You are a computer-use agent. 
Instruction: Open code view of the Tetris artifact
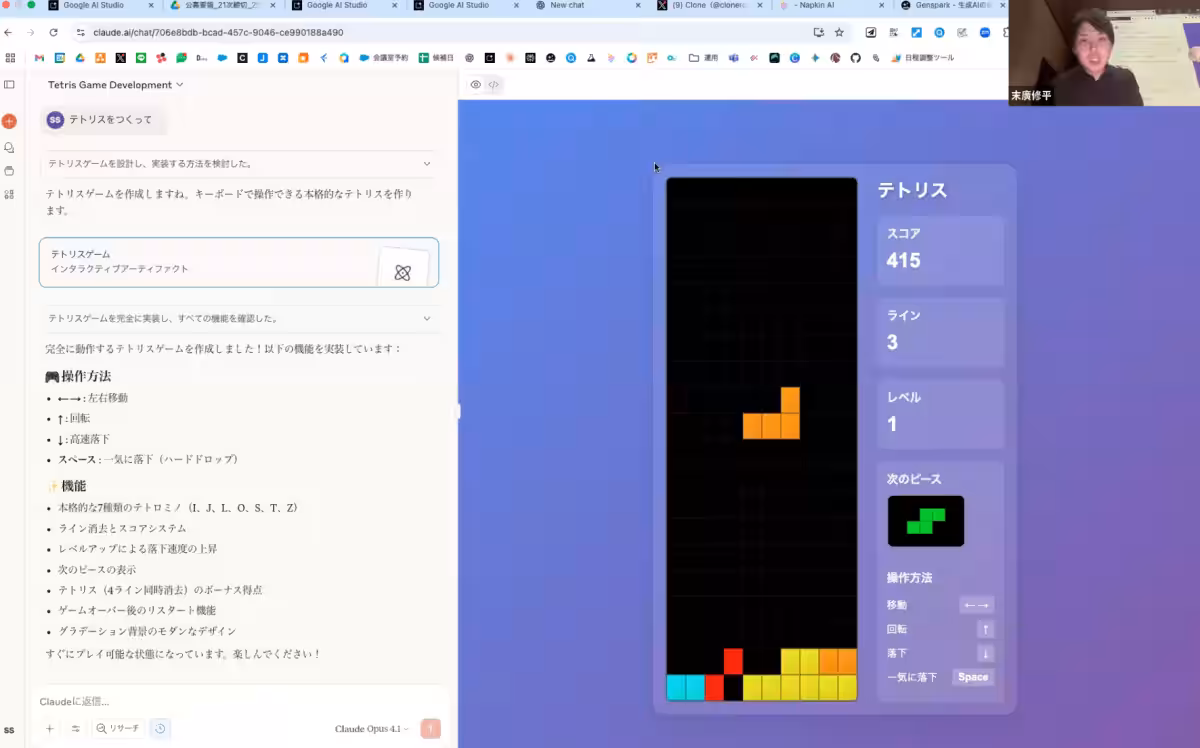point(492,85)
